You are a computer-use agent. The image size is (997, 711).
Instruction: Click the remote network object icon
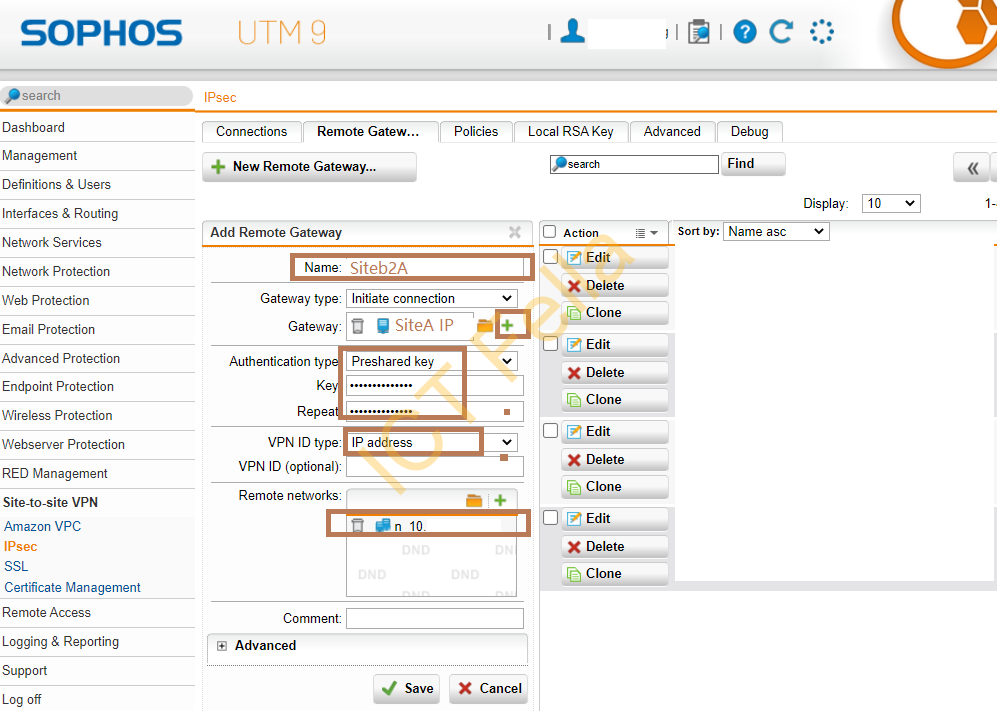coord(383,525)
